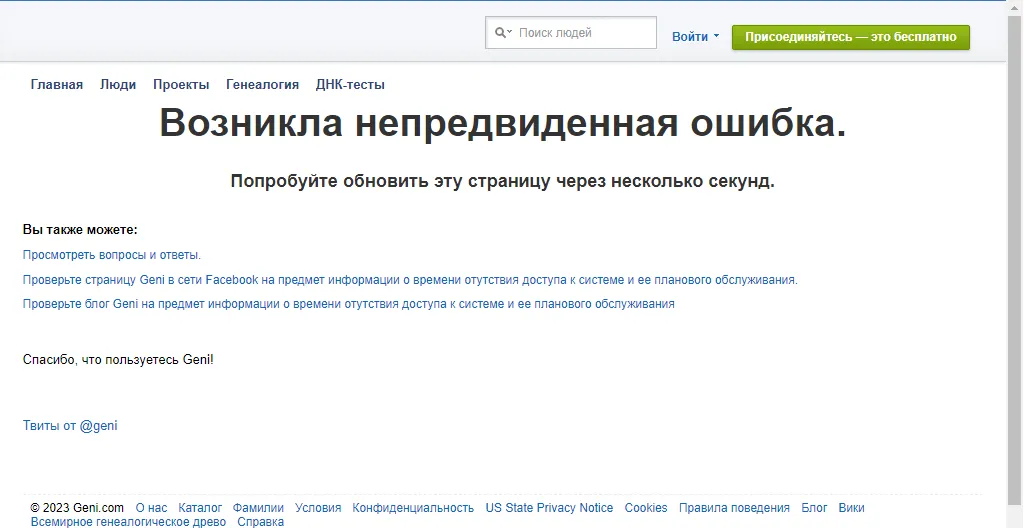This screenshot has height=528, width=1024.
Task: Open the Войти login dropdown
Action: point(696,37)
